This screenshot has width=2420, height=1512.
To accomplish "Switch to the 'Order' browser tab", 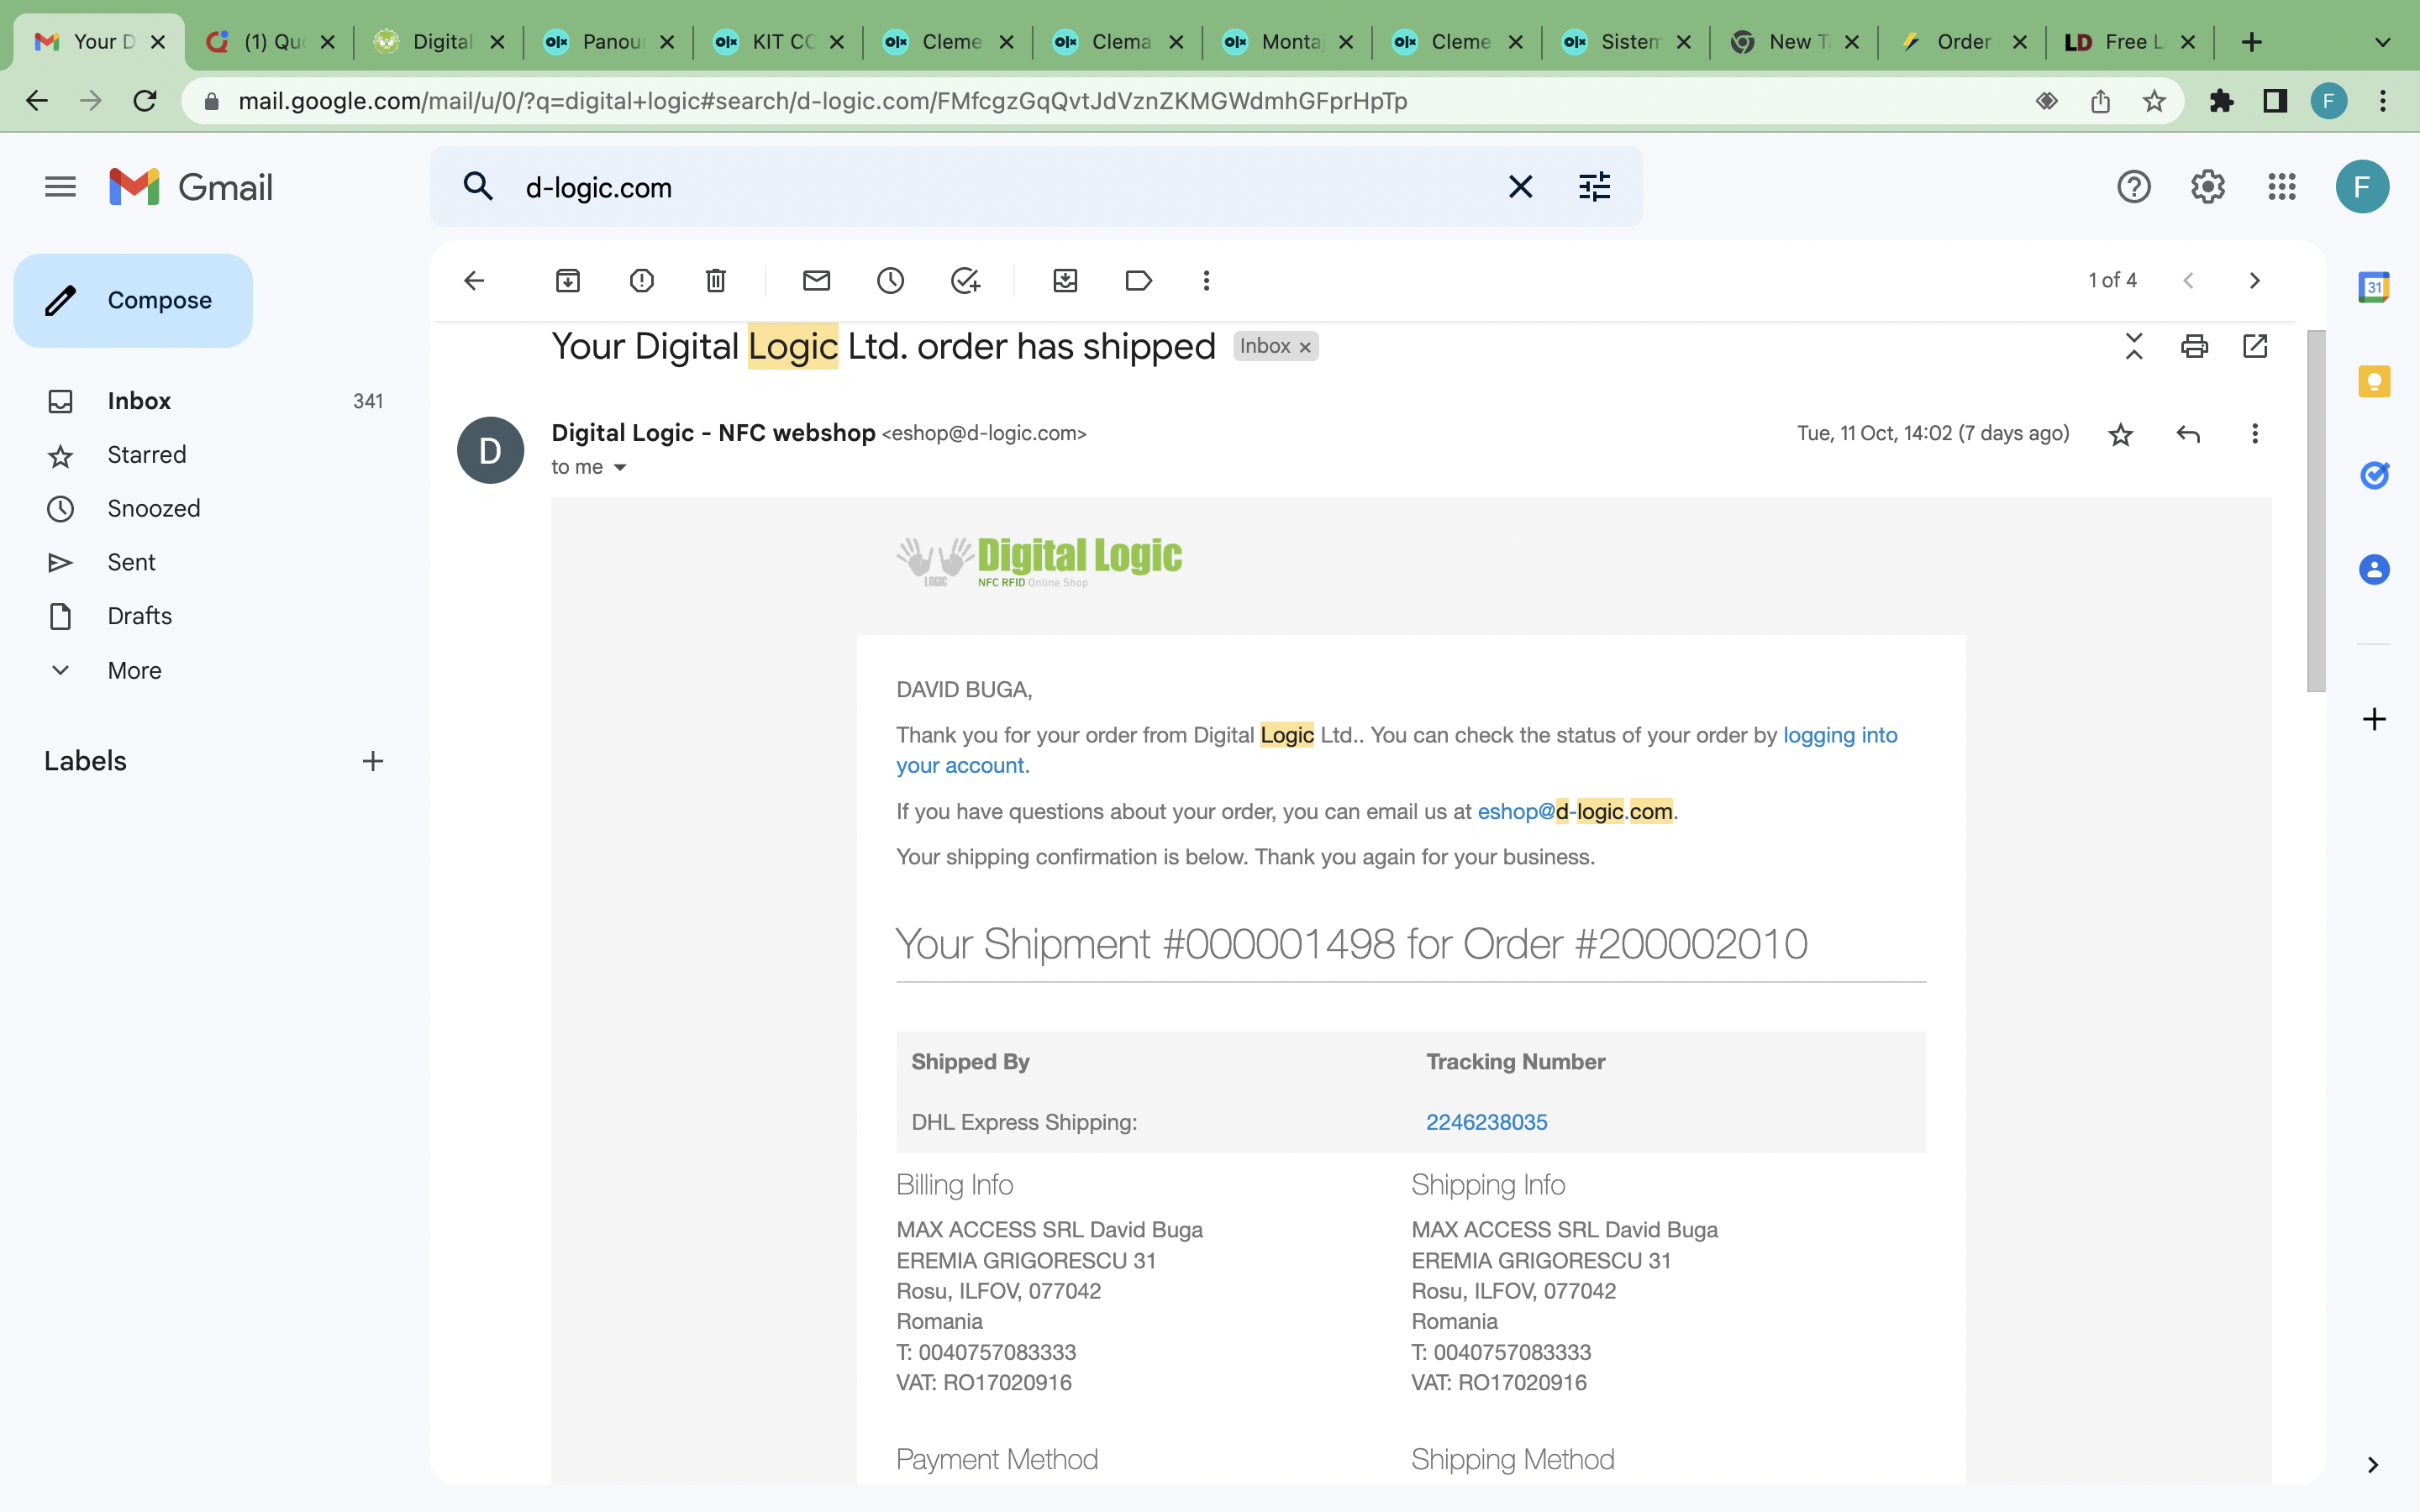I will (1962, 42).
